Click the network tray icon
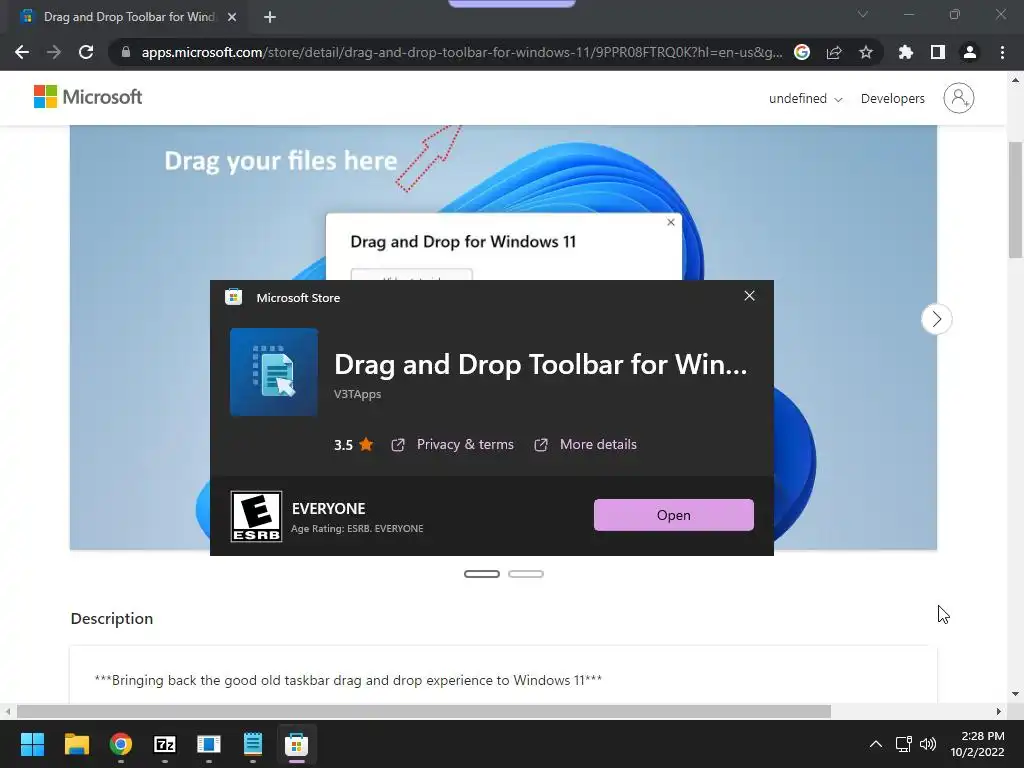The height and width of the screenshot is (768, 1024). pyautogui.click(x=903, y=744)
